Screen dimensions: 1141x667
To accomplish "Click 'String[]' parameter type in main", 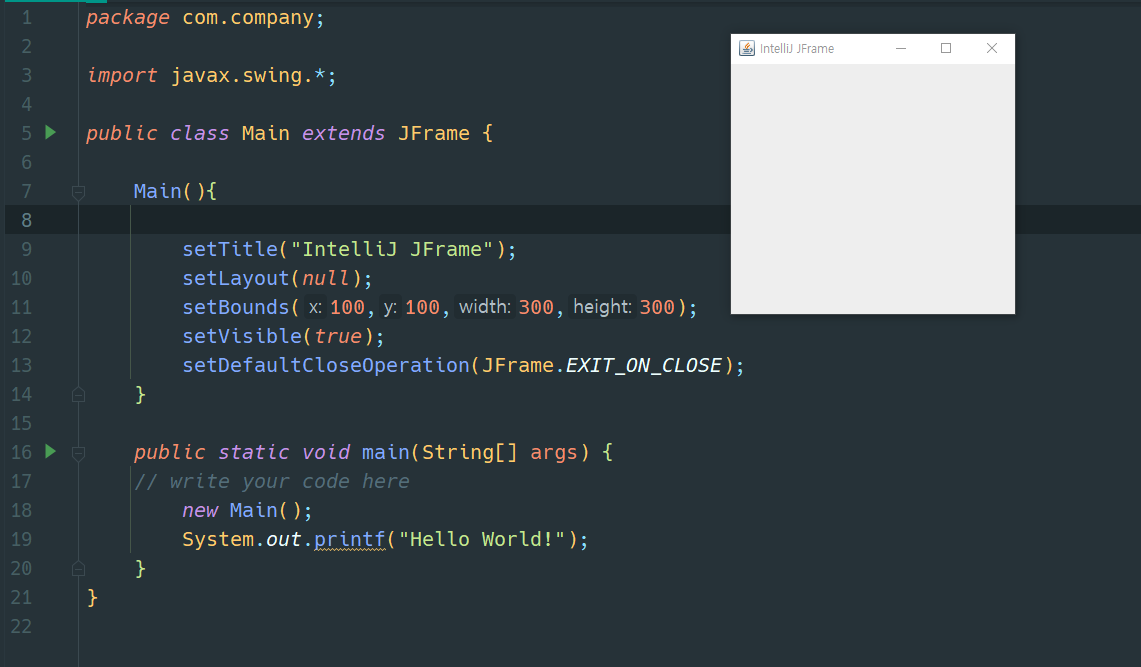I will 469,452.
